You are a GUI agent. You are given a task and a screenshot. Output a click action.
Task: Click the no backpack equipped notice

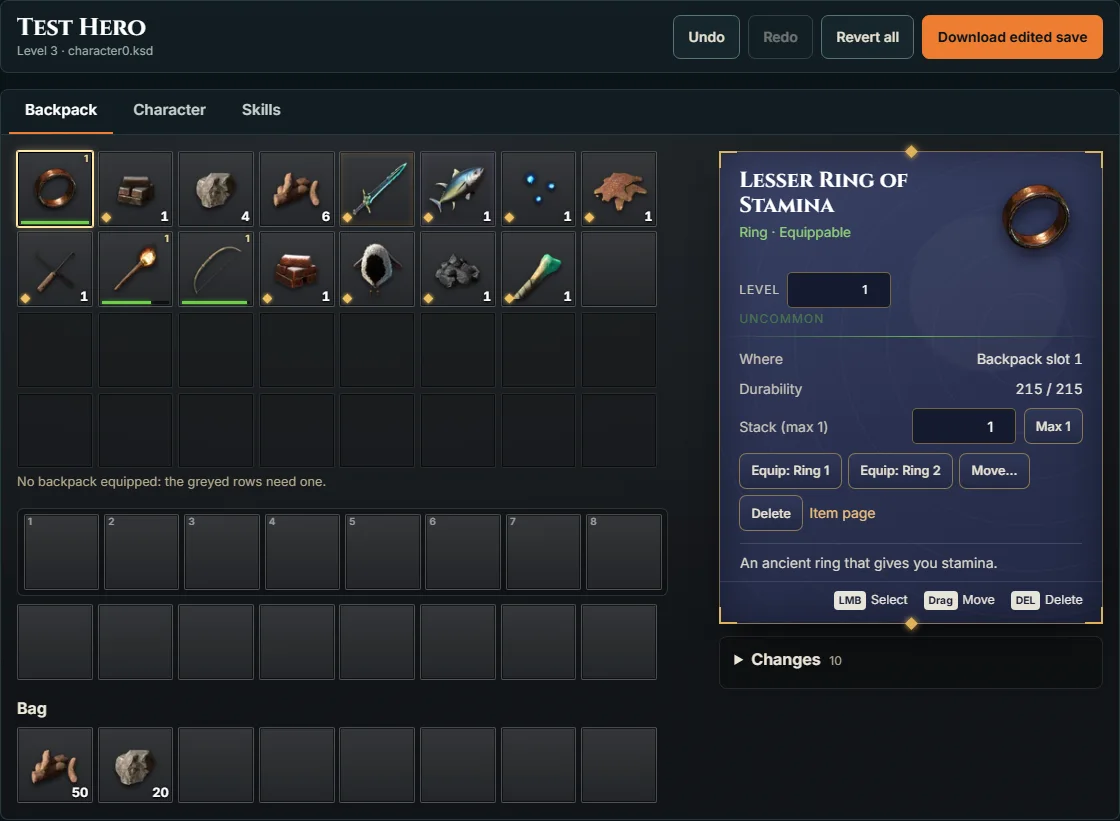171,482
